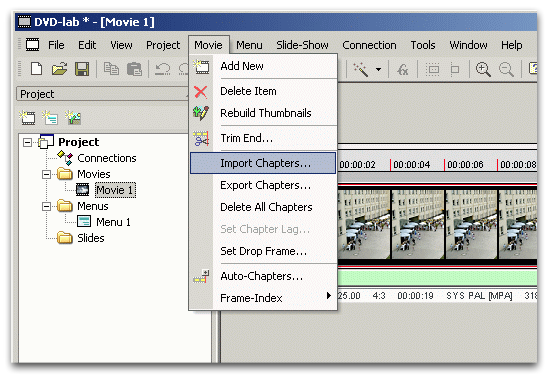Select Set Drop Frame... entry
This screenshot has width=550, height=380.
pos(263,251)
